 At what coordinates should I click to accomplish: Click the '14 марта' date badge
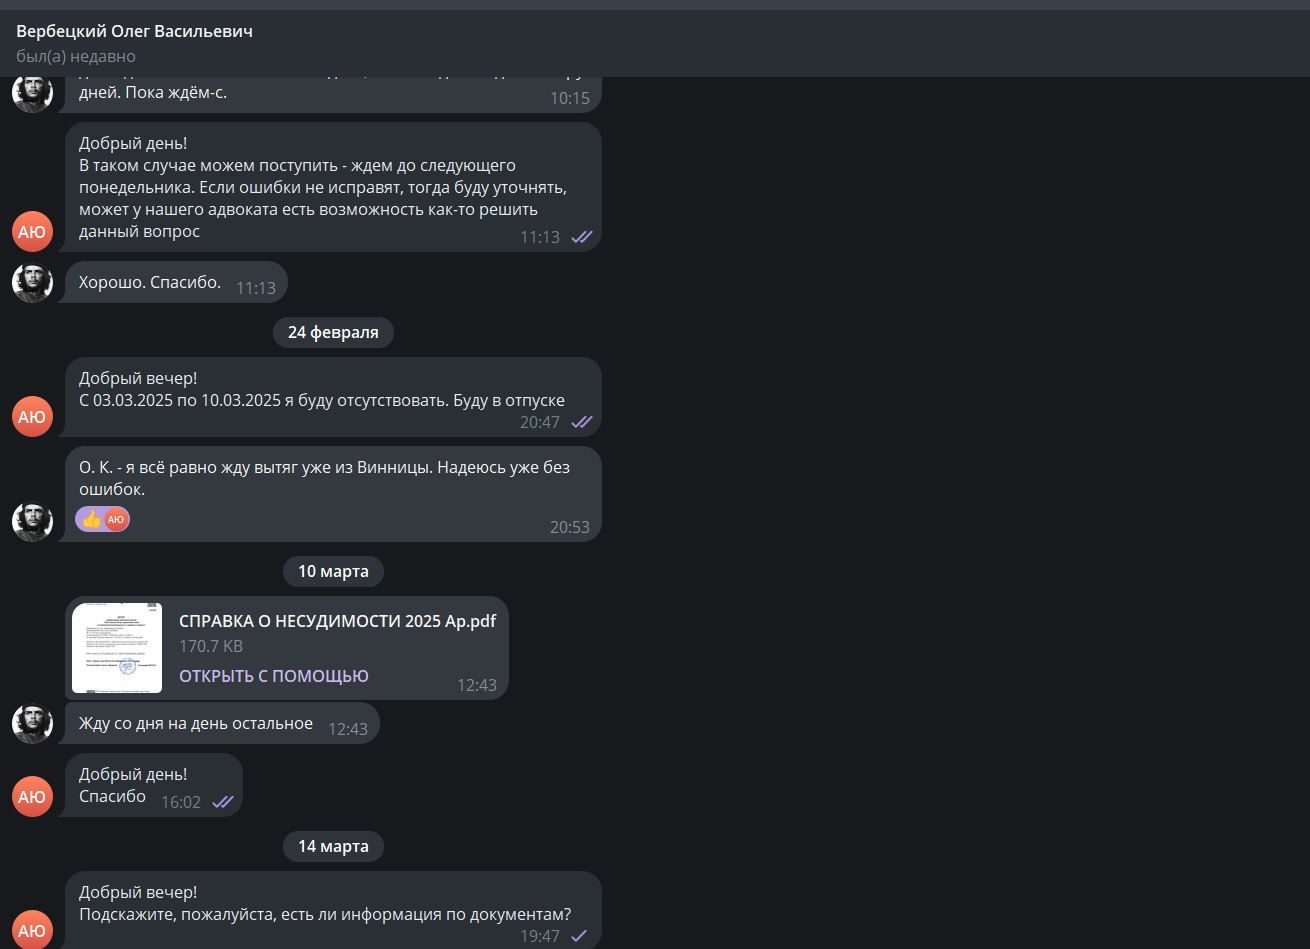point(333,846)
